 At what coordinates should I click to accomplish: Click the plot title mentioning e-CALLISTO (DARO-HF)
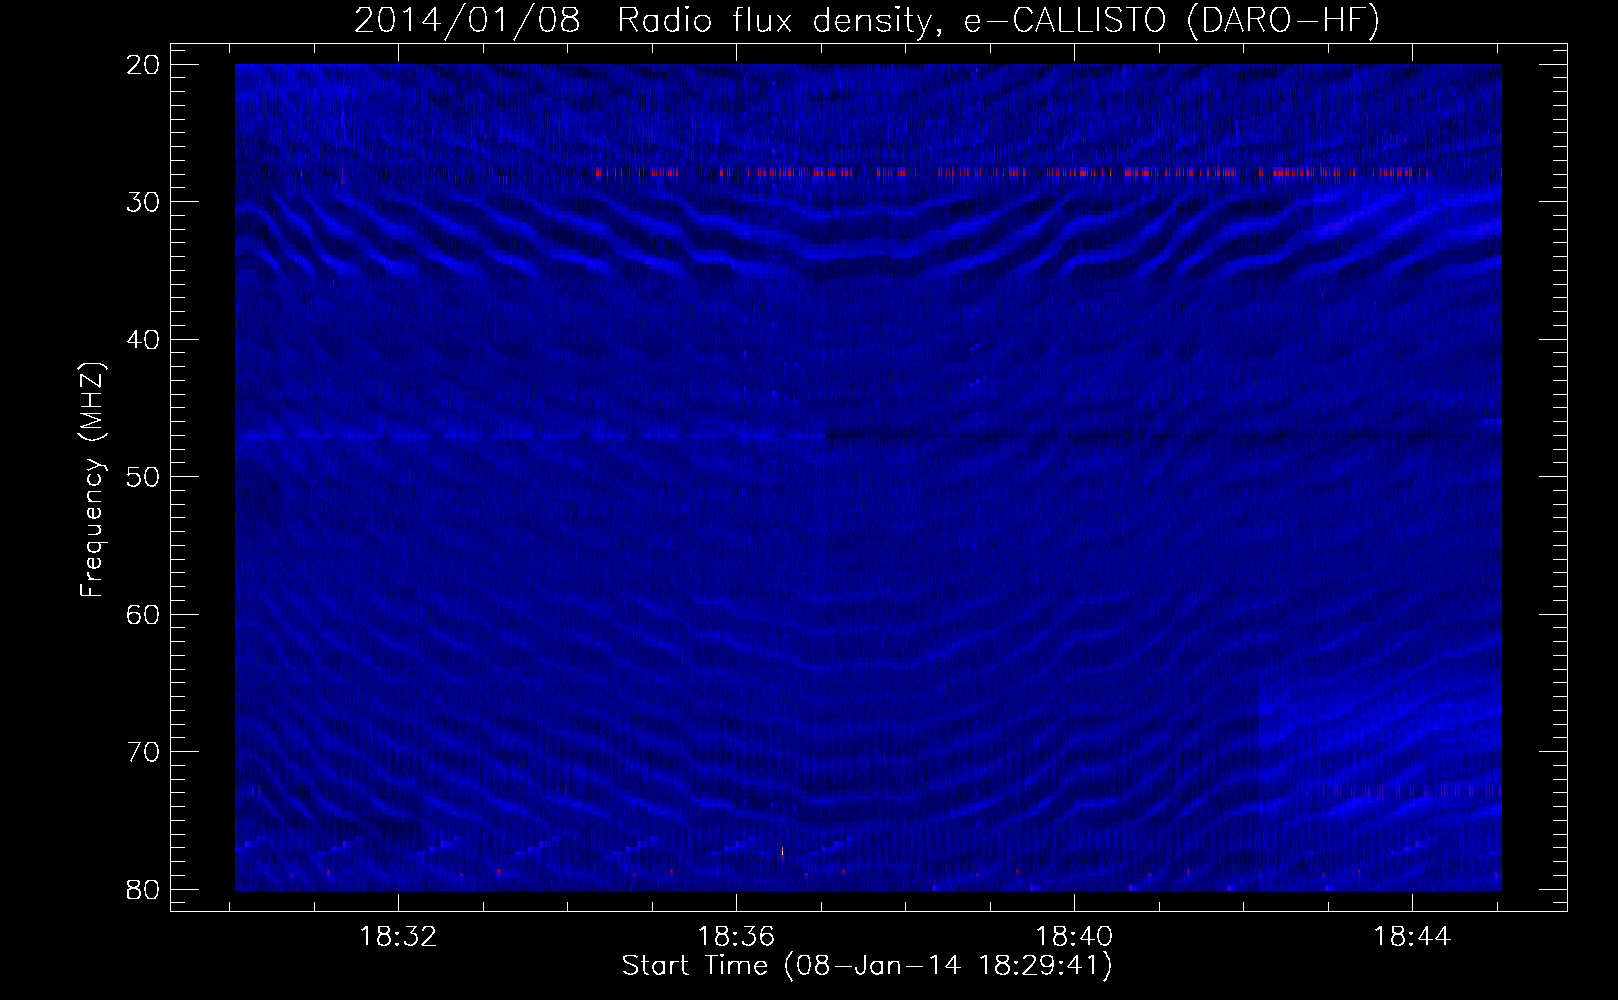click(x=867, y=21)
